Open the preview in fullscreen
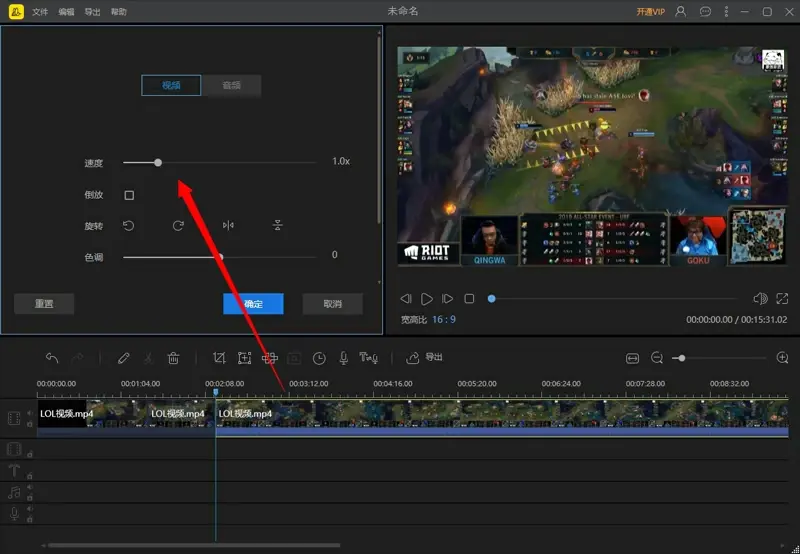This screenshot has height=554, width=800. pyautogui.click(x=782, y=298)
